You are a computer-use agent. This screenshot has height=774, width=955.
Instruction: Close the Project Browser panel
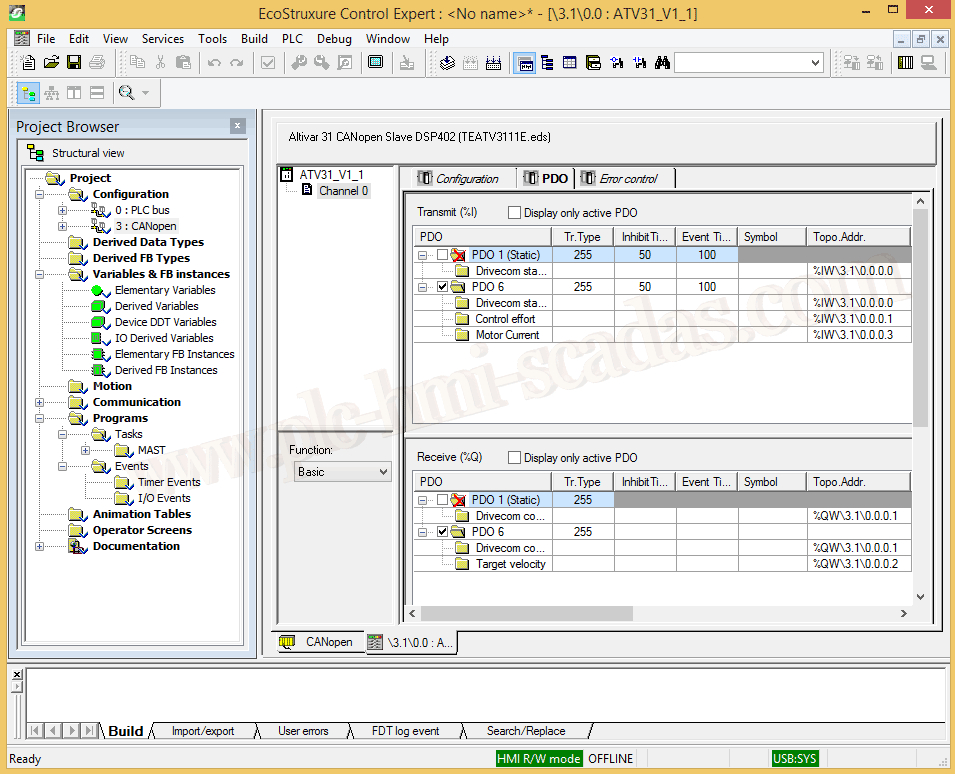point(237,126)
